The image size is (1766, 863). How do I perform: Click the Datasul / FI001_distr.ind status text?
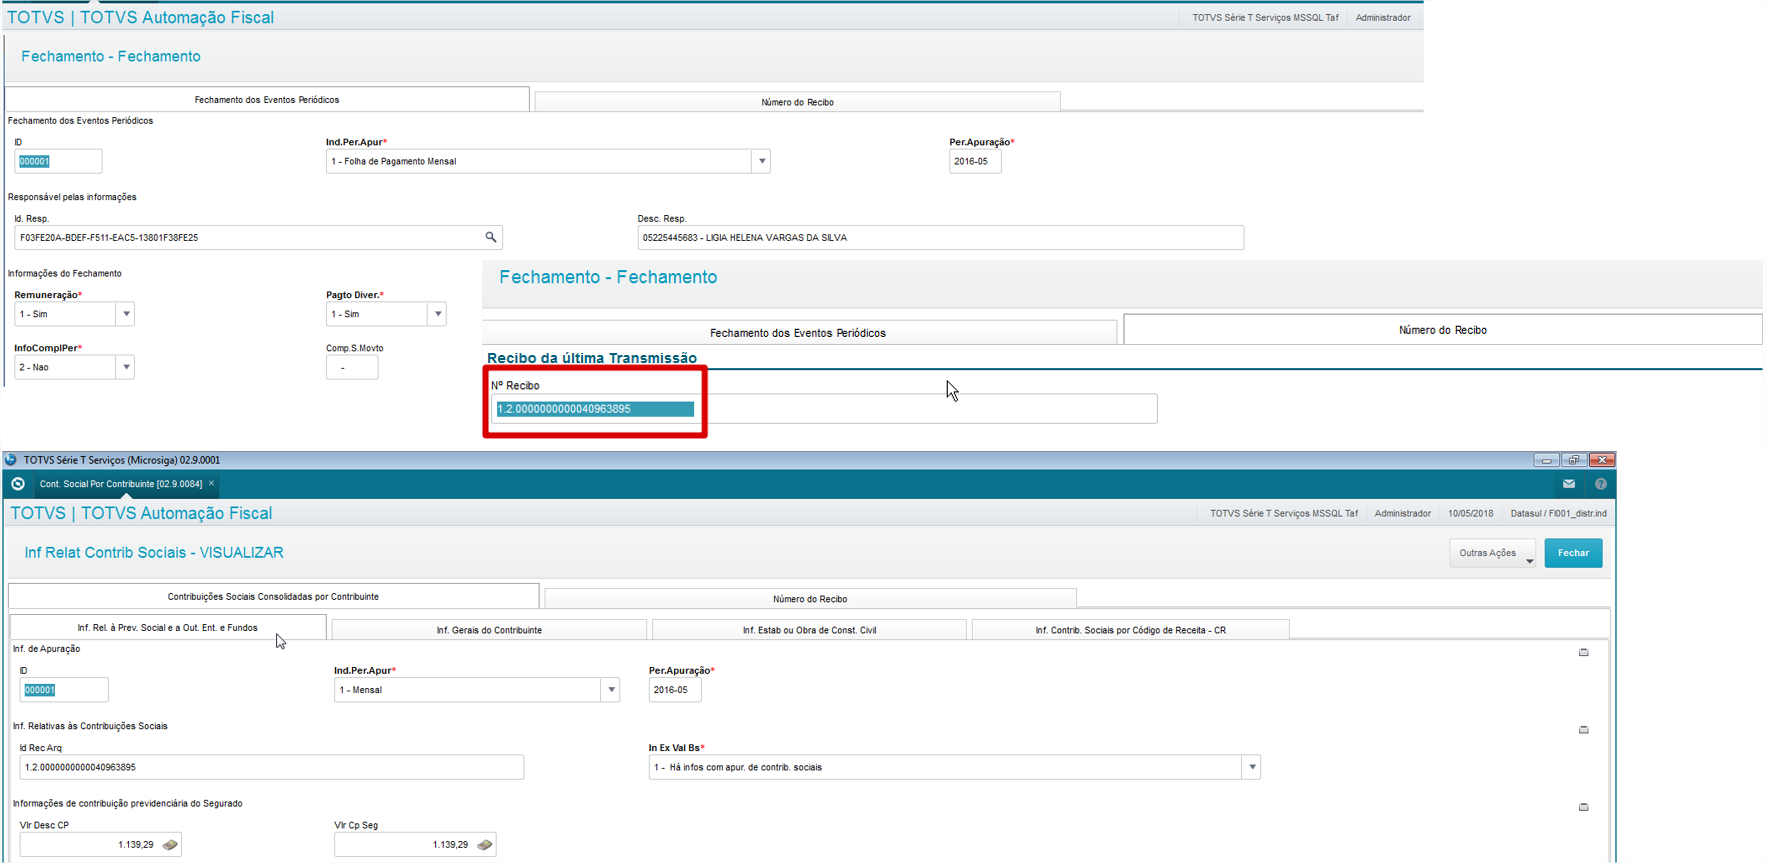click(1558, 514)
